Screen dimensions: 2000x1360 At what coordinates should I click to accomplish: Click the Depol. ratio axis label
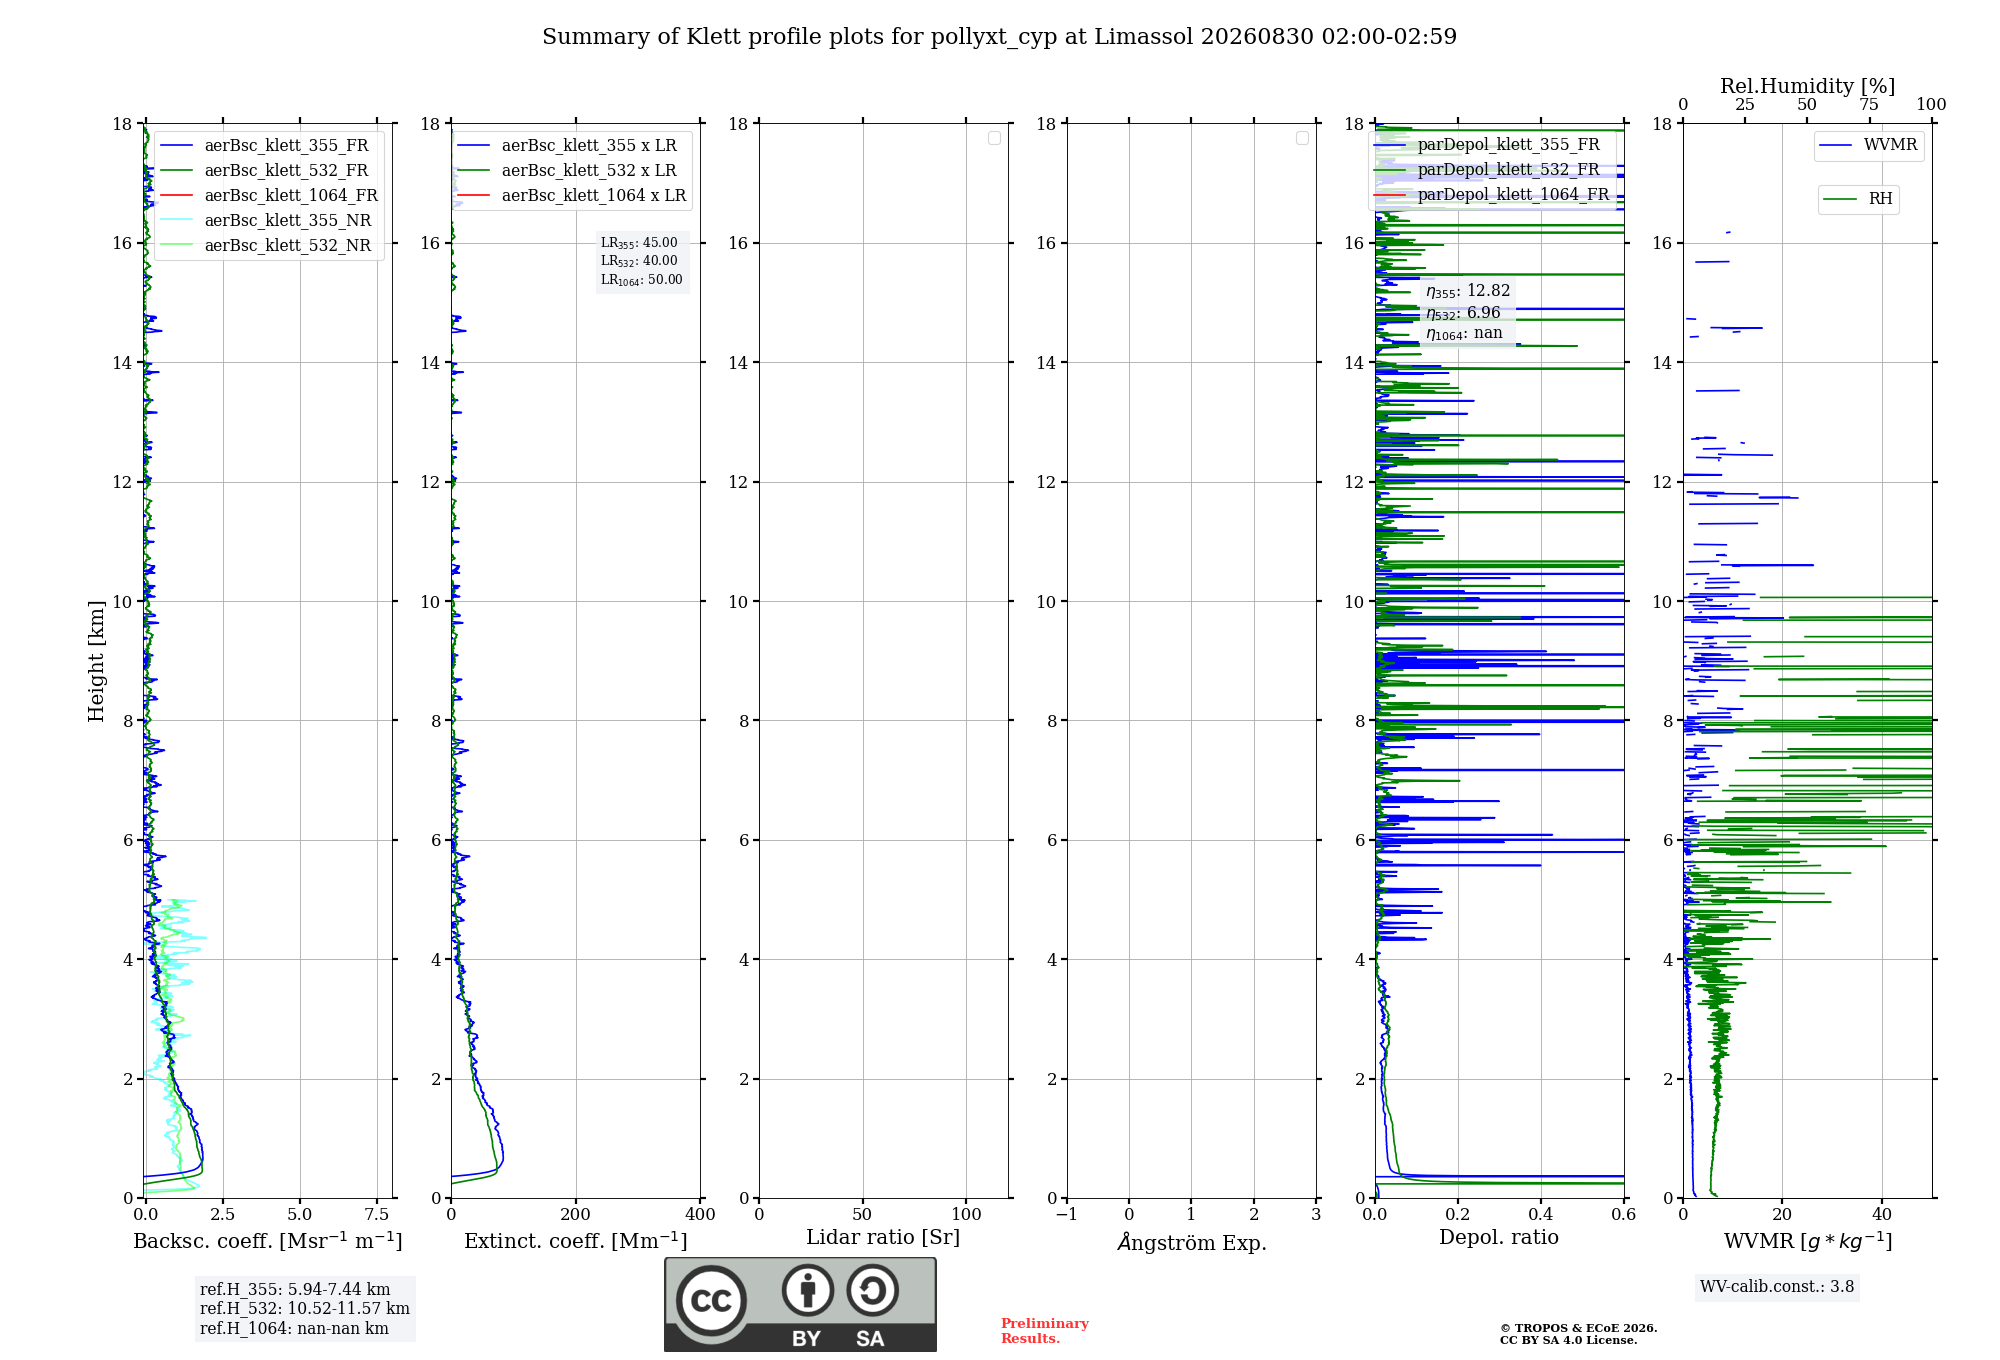[x=1499, y=1237]
